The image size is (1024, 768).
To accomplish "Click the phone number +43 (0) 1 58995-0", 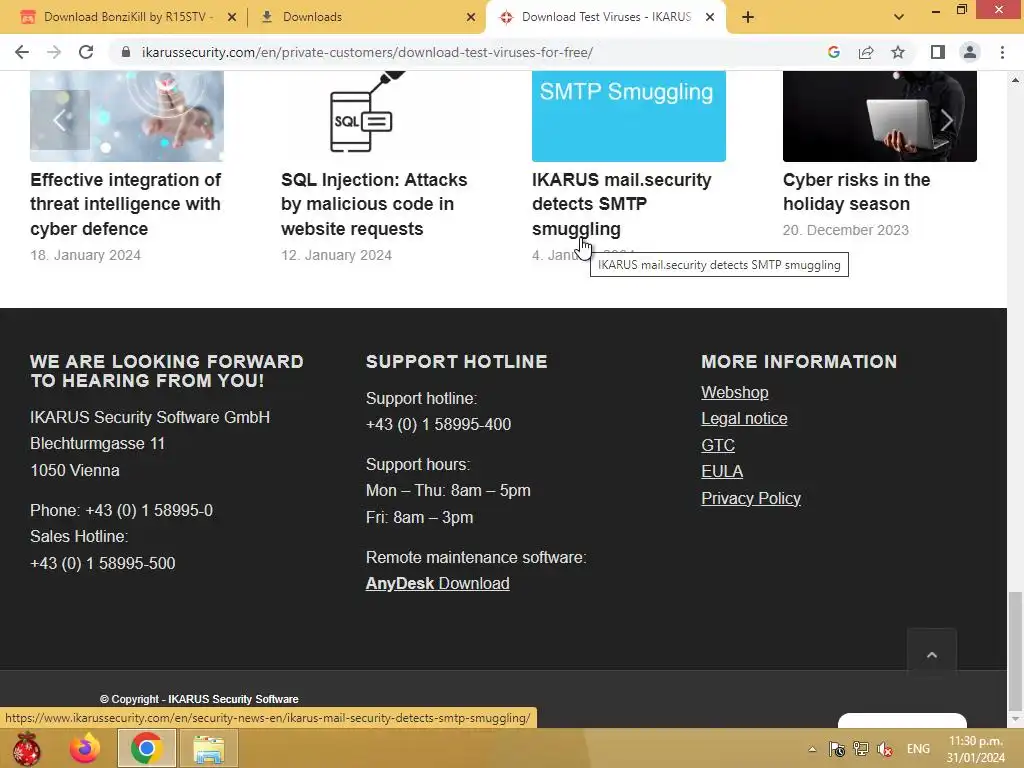I will pyautogui.click(x=149, y=510).
